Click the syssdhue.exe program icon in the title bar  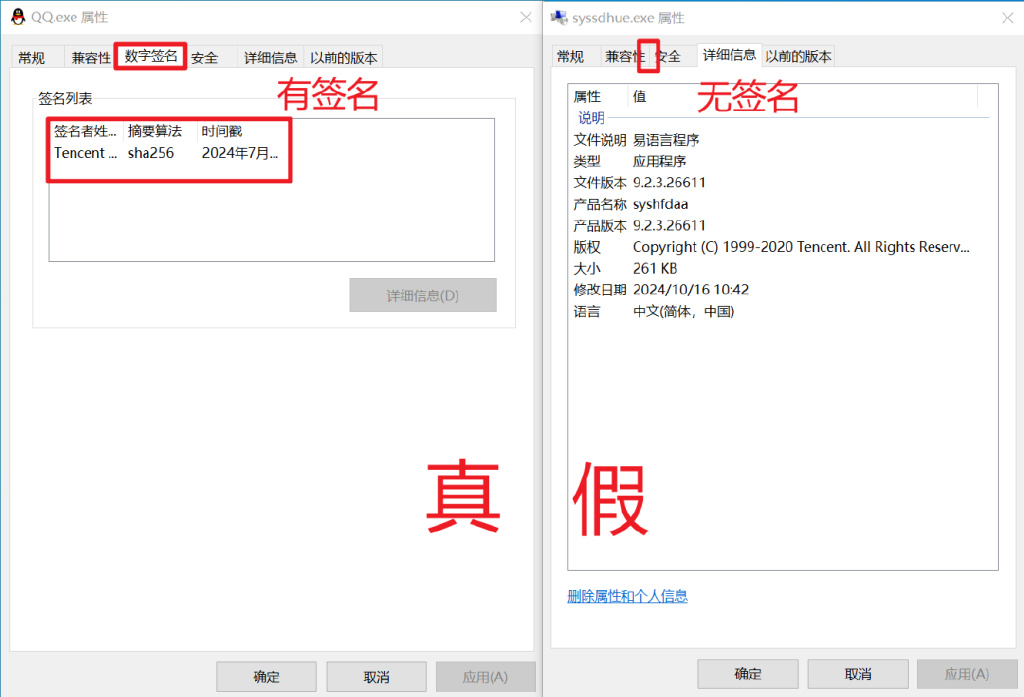click(559, 18)
